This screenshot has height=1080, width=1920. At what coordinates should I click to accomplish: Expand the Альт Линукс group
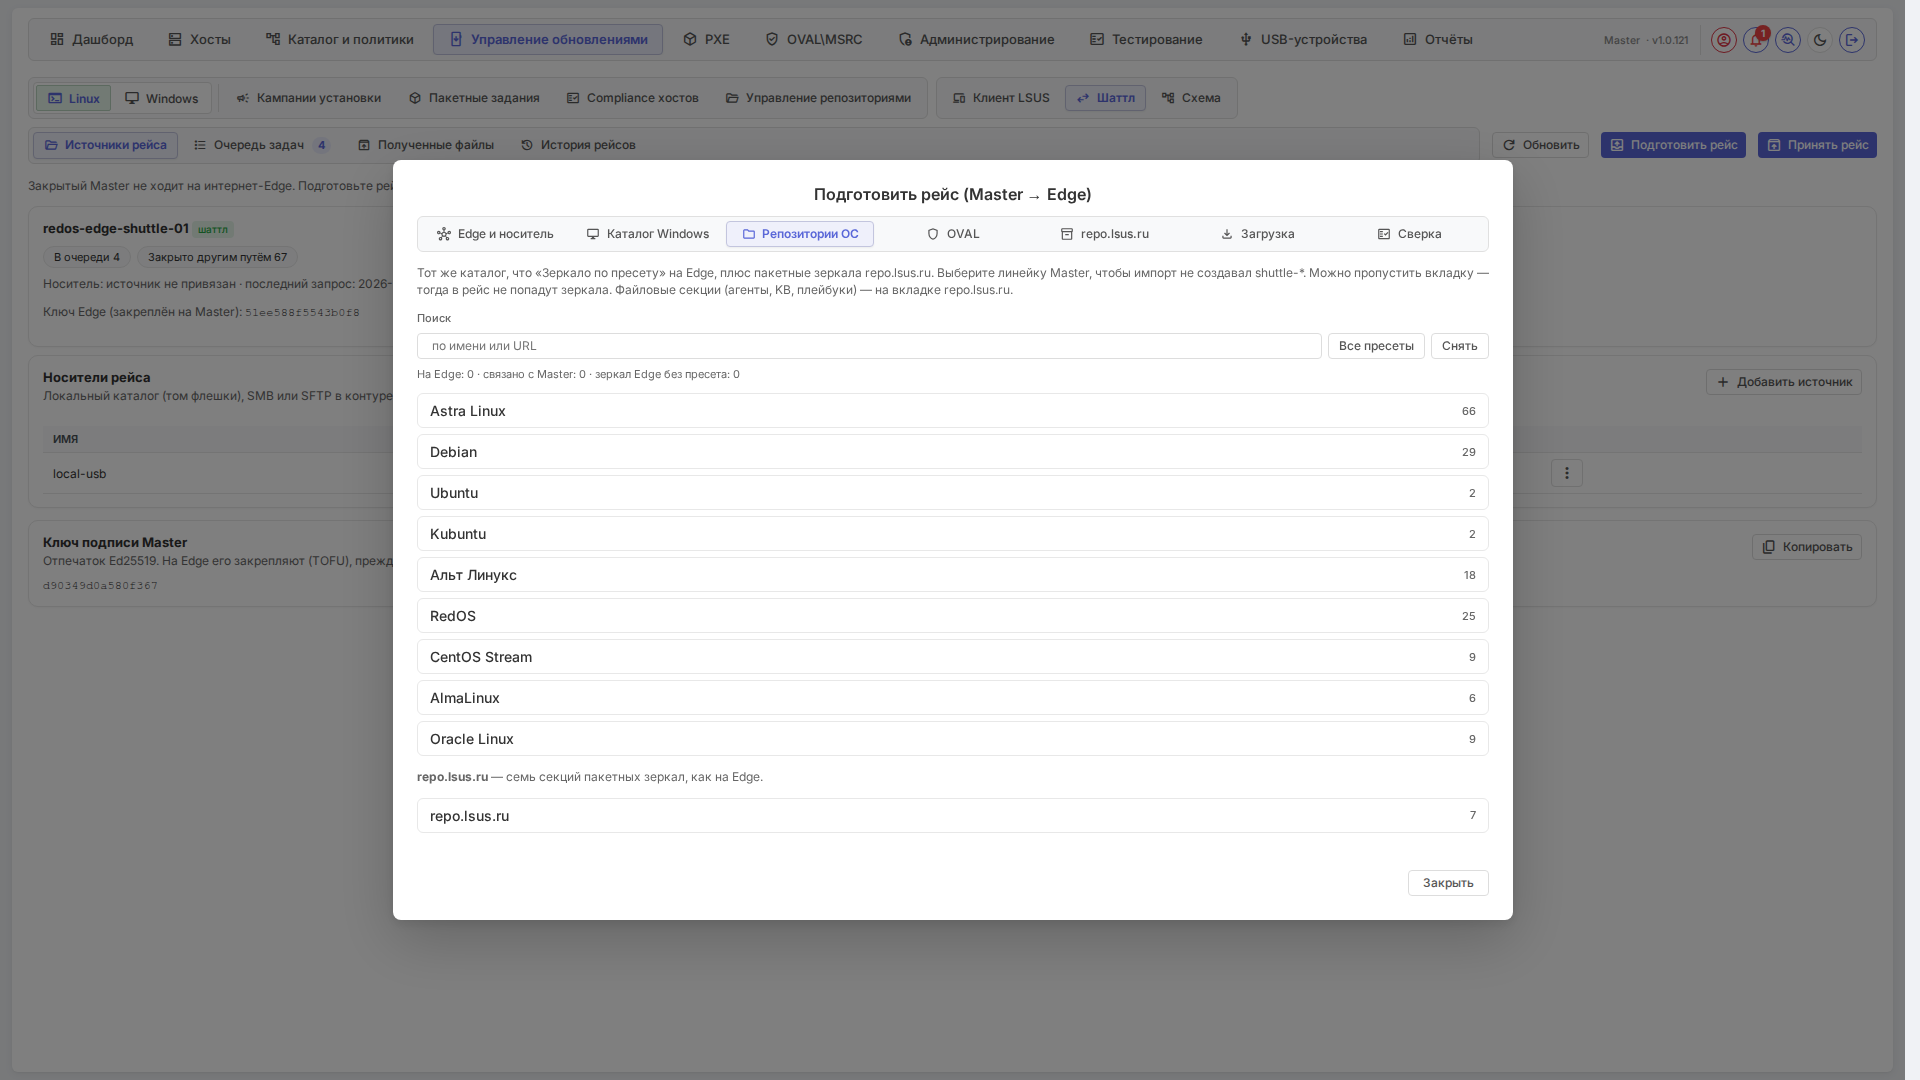click(952, 575)
